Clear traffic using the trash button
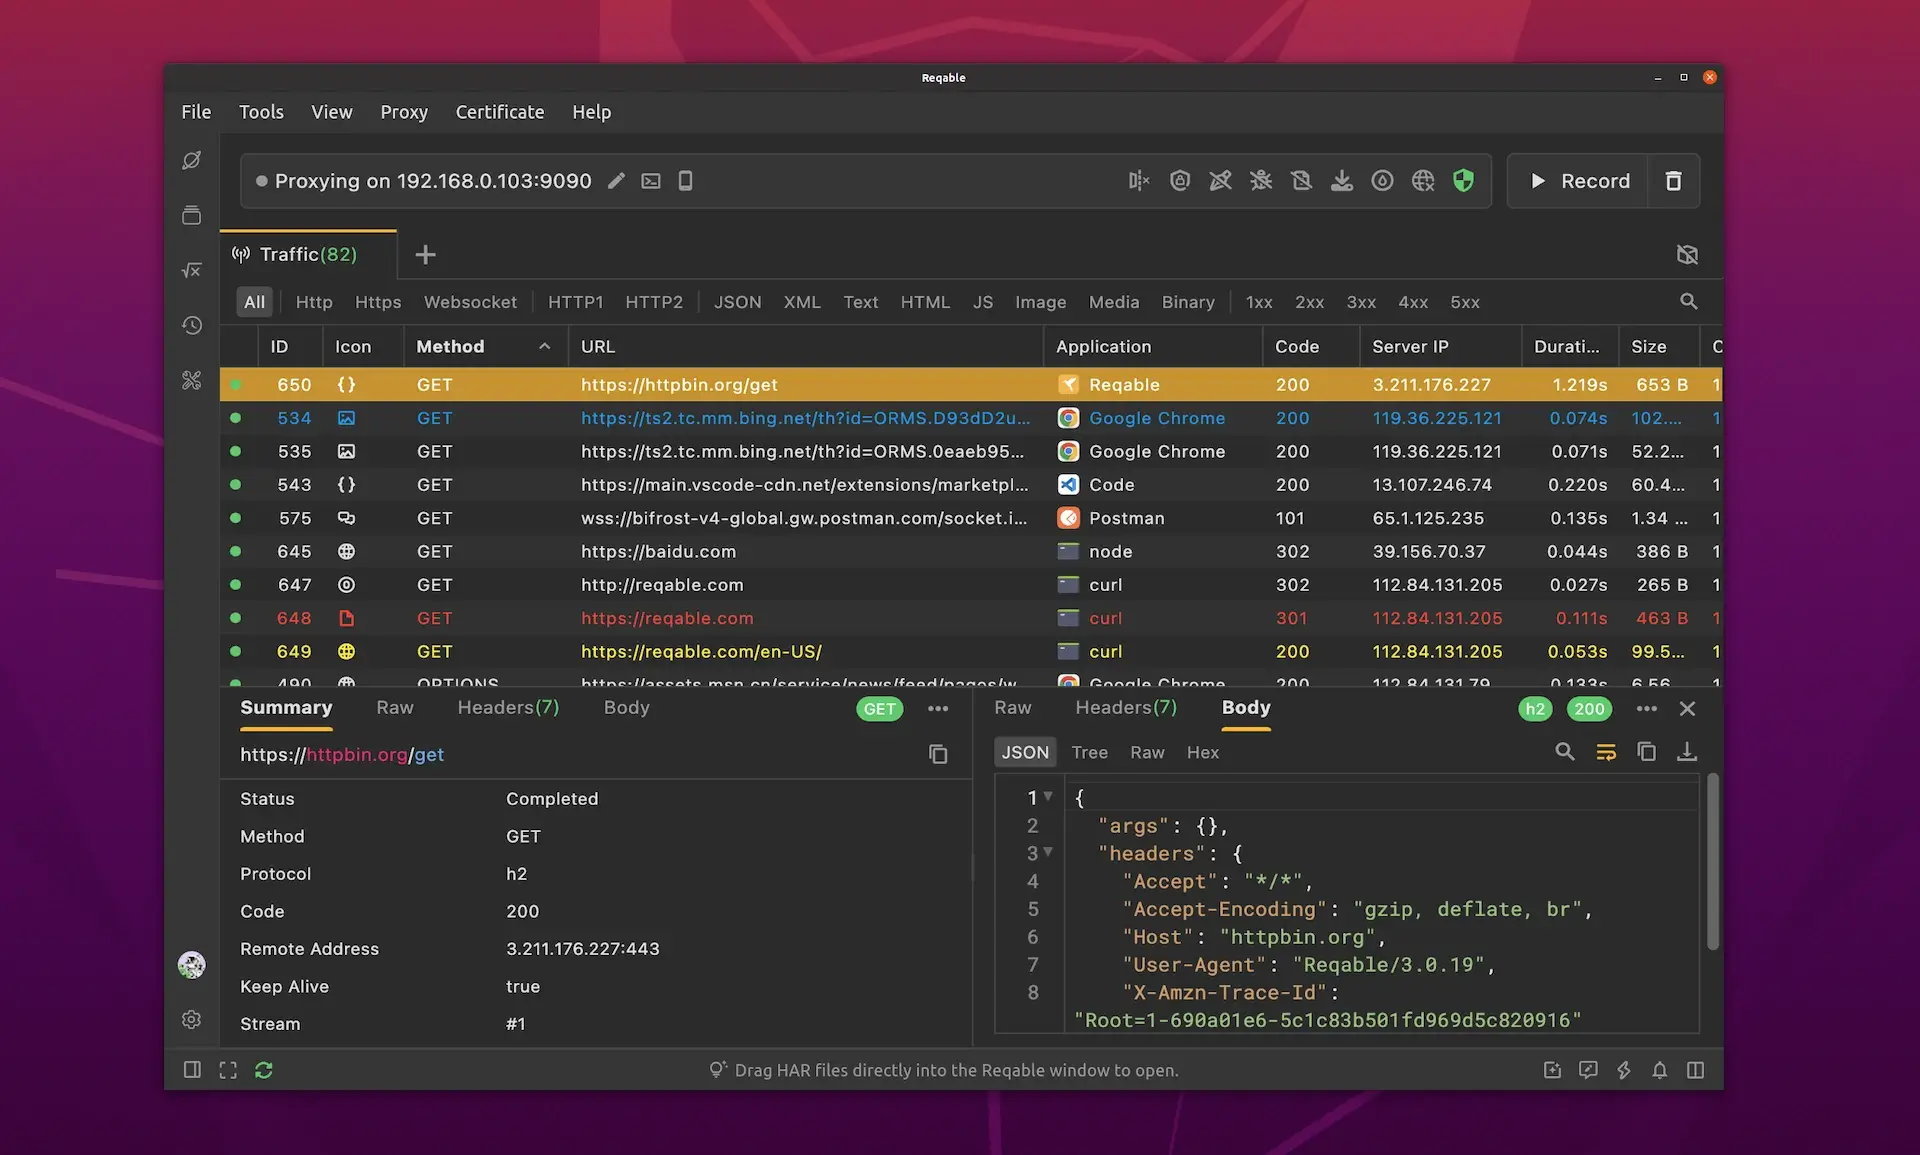Image resolution: width=1920 pixels, height=1155 pixels. (x=1673, y=181)
